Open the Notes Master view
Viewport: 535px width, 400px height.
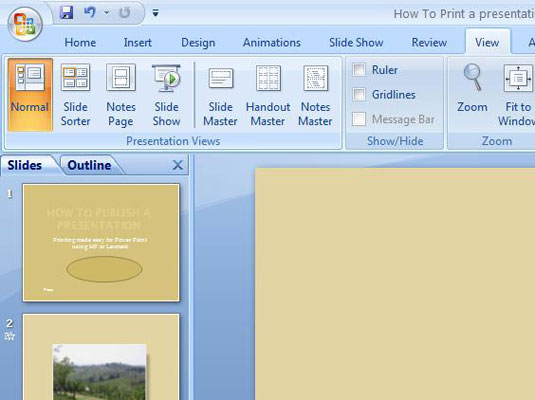pos(315,95)
